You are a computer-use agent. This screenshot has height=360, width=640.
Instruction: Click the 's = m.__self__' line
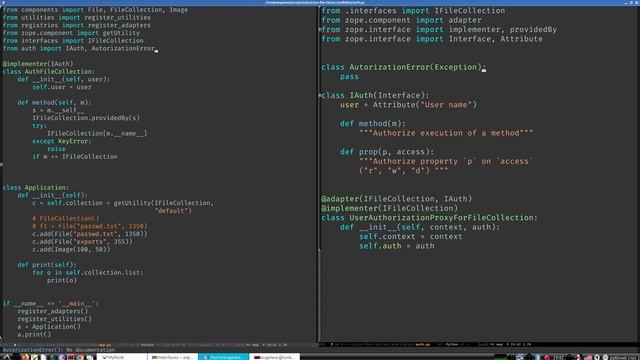[58, 111]
